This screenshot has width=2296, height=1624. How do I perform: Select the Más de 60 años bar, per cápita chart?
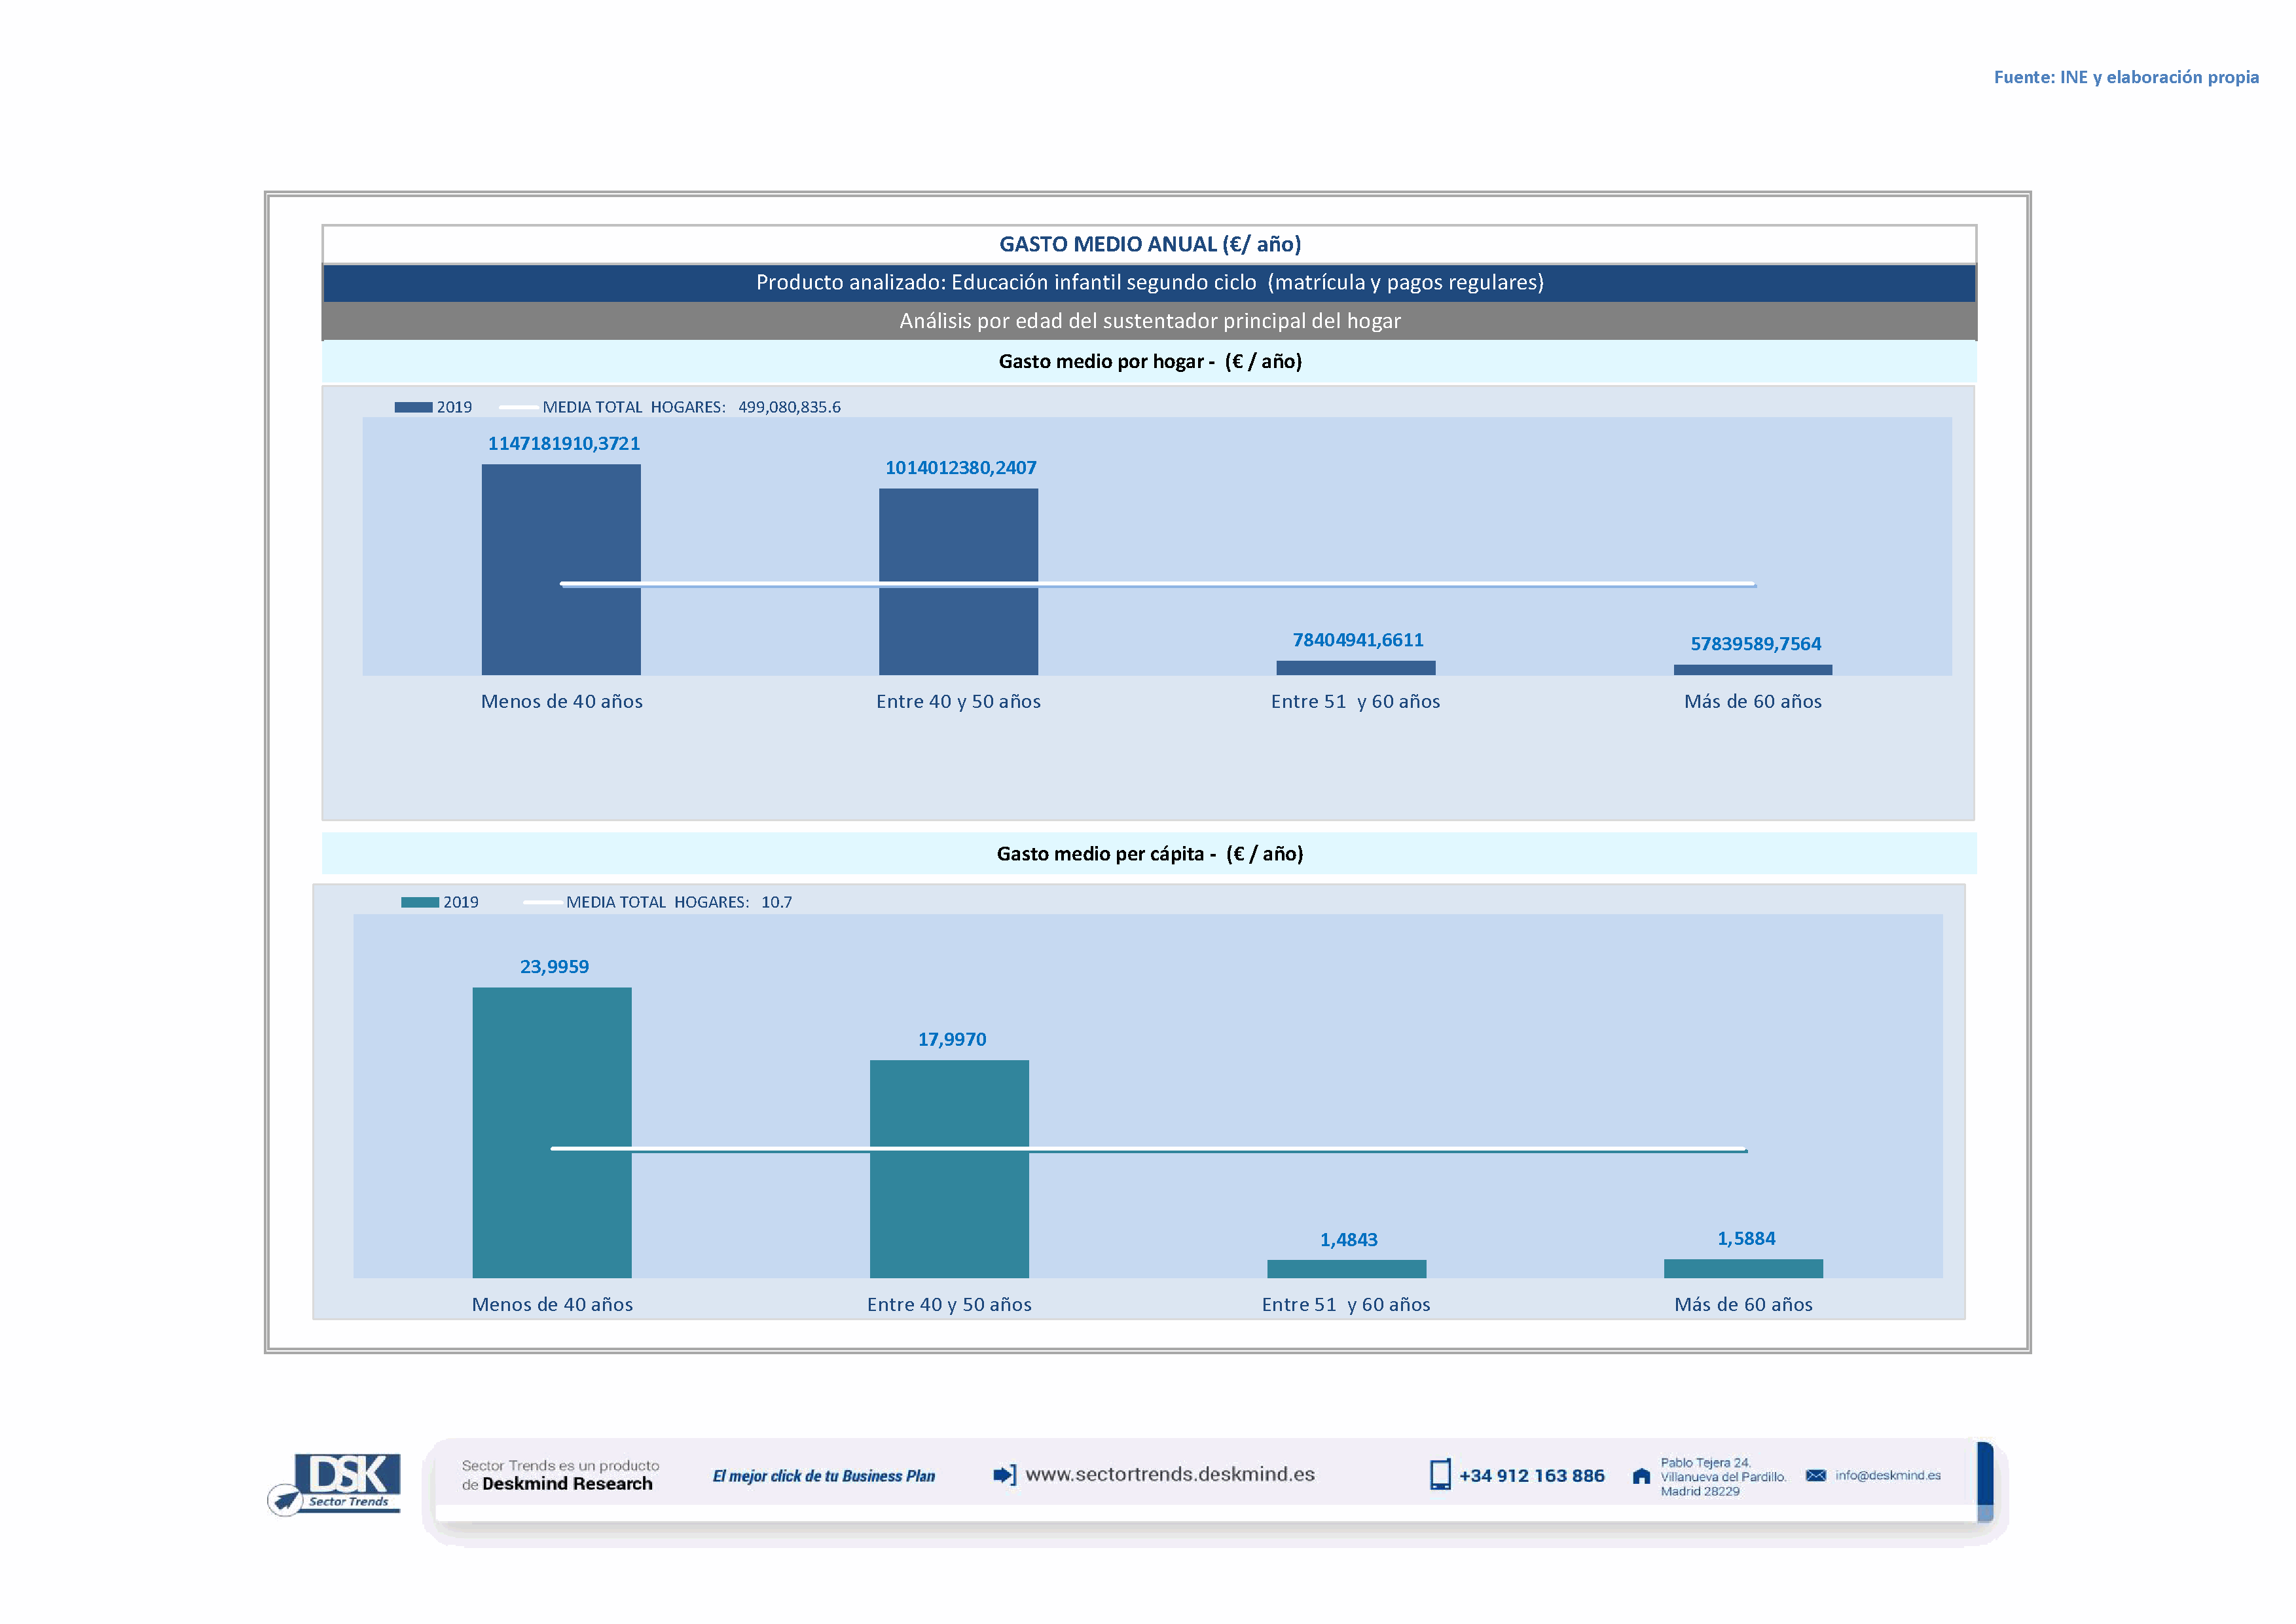(x=1743, y=1268)
